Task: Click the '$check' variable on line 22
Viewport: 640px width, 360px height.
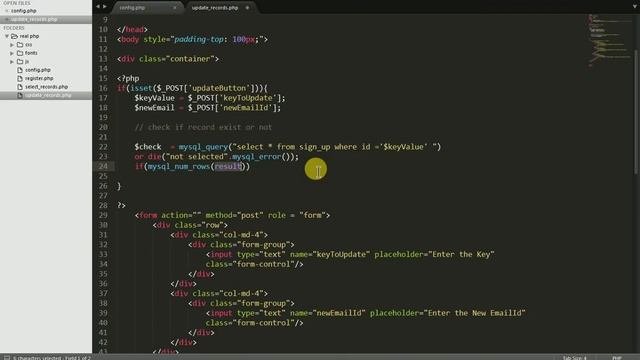Action: 148,147
